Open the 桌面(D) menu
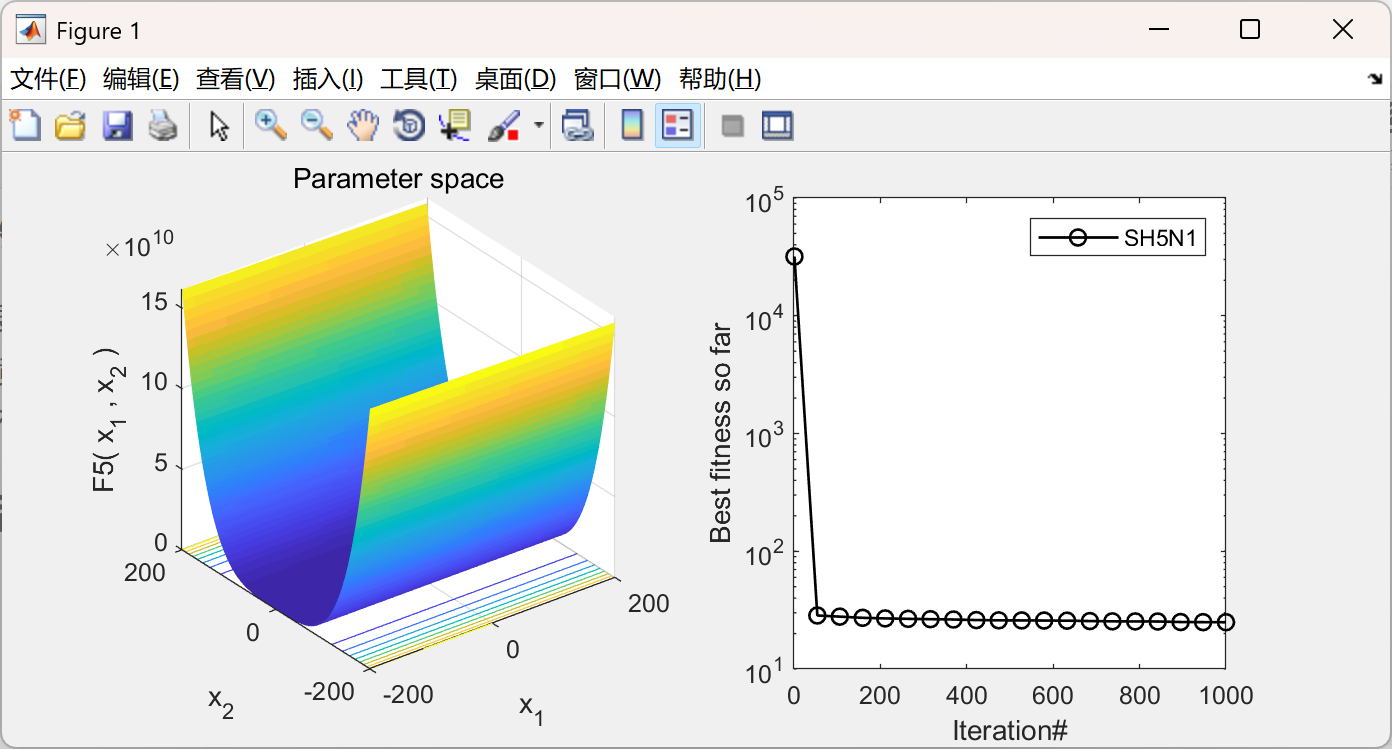The image size is (1392, 749). [515, 79]
